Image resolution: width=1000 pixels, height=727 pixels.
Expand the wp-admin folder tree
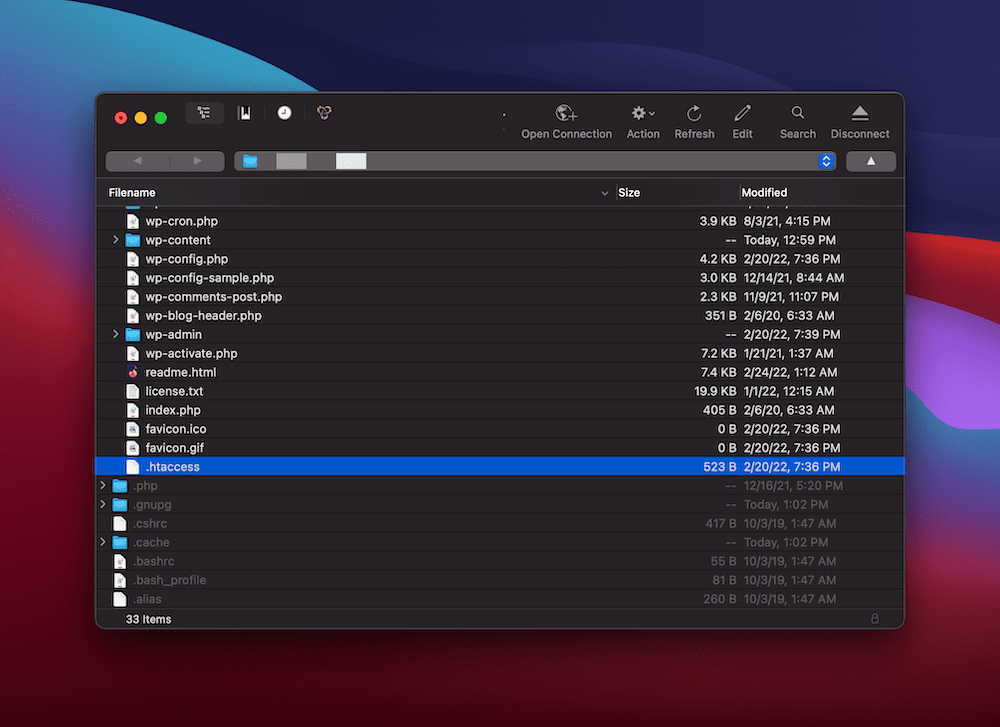[116, 335]
